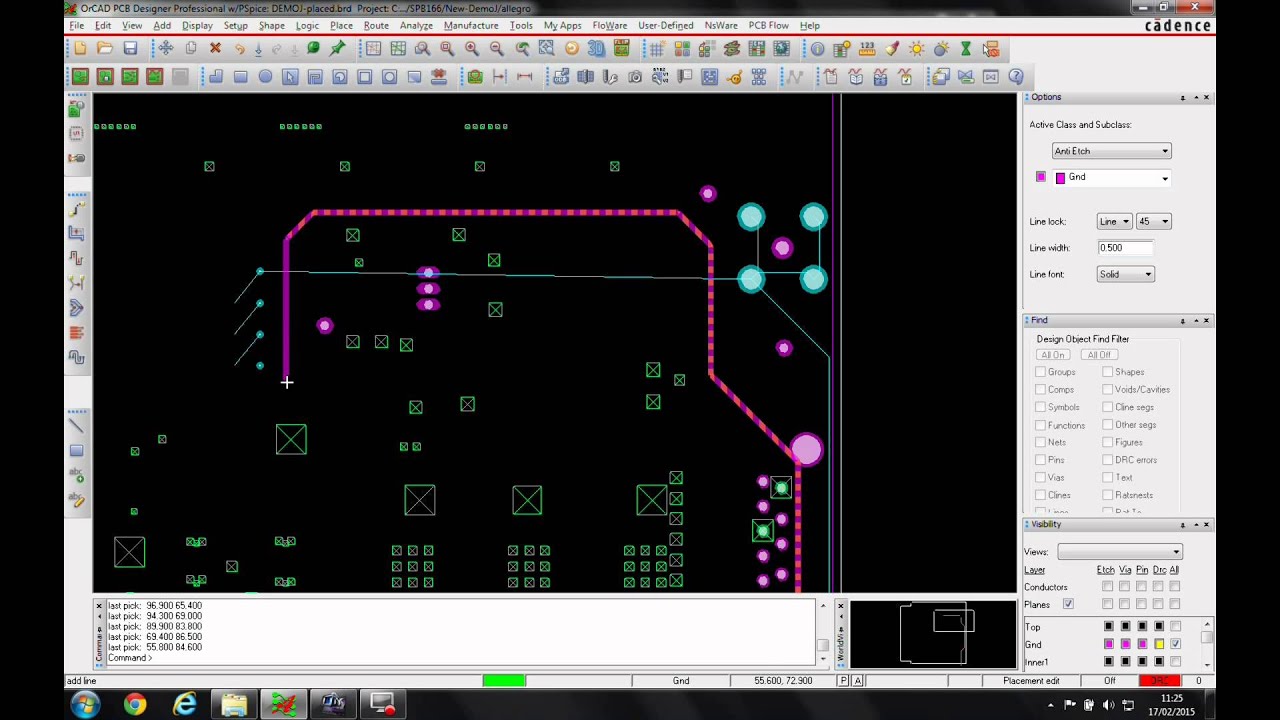The width and height of the screenshot is (1280, 720).
Task: Click the green pushpin icon
Action: (338, 48)
